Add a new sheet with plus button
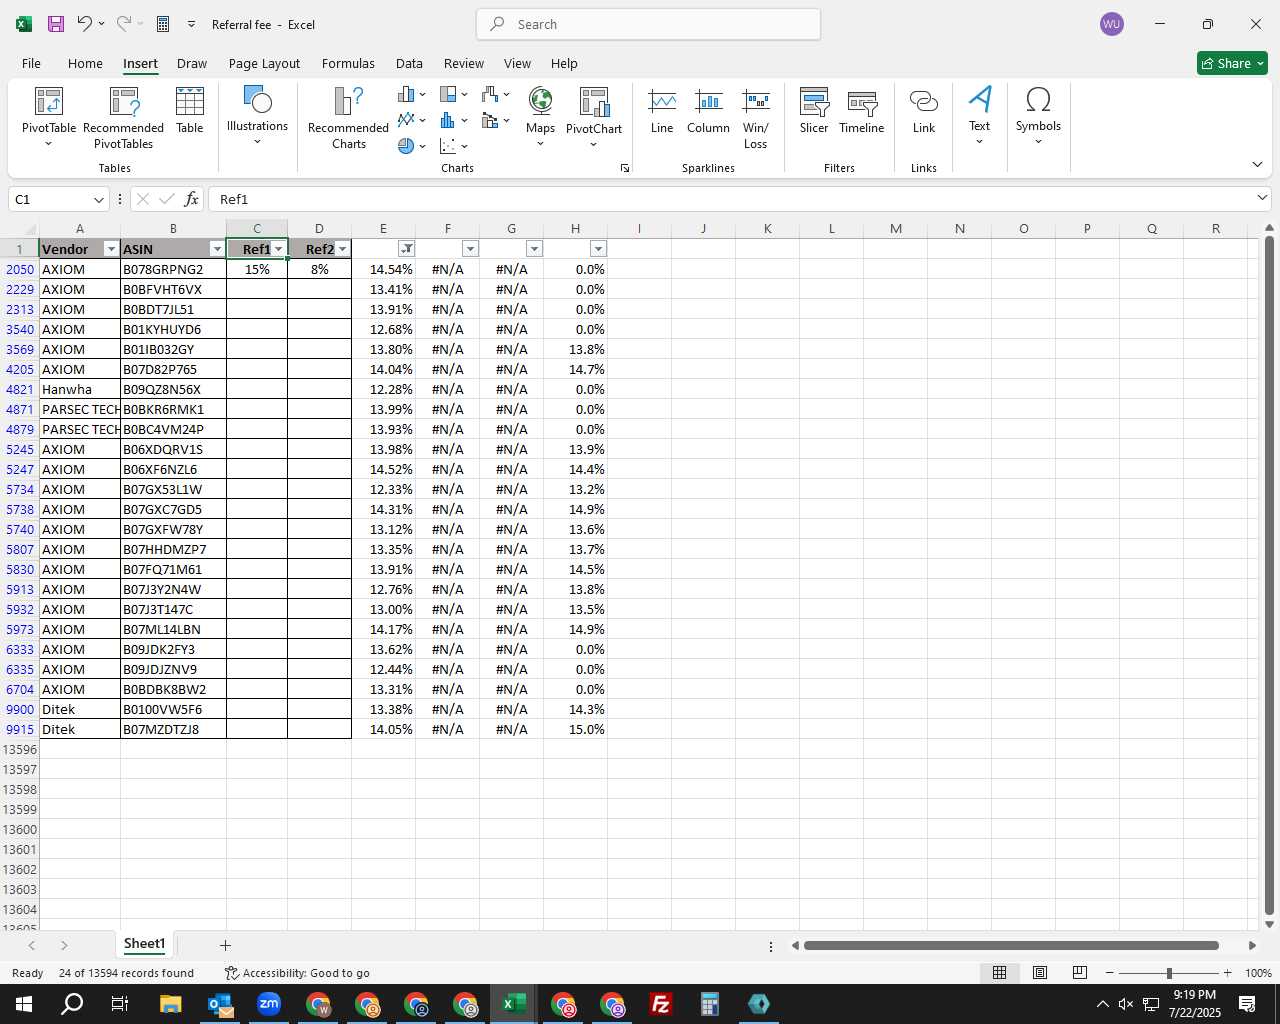The image size is (1280, 1024). [x=225, y=945]
